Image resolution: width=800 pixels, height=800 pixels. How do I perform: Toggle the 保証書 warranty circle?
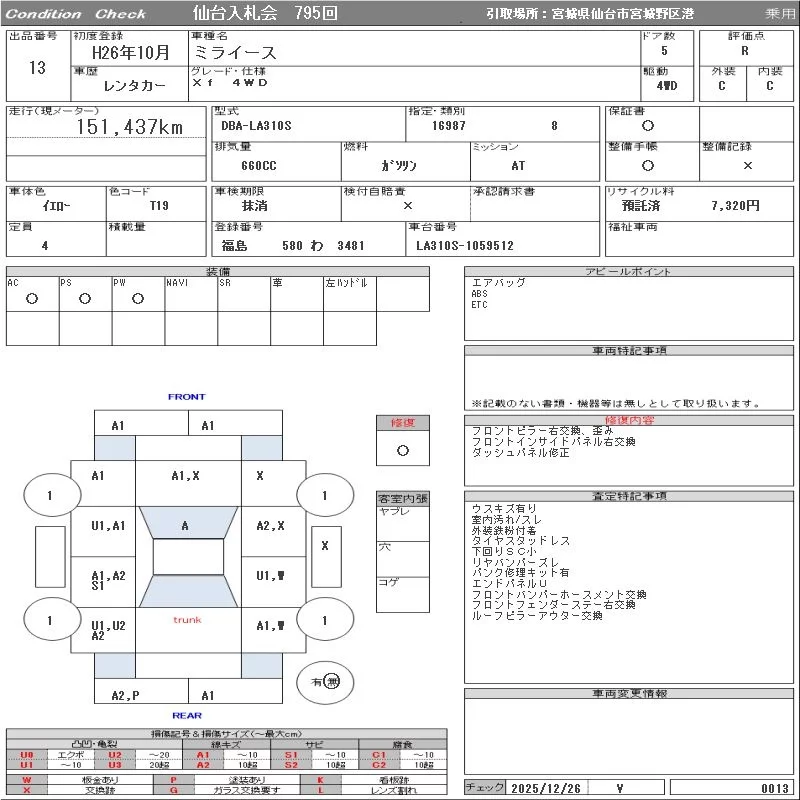648,126
